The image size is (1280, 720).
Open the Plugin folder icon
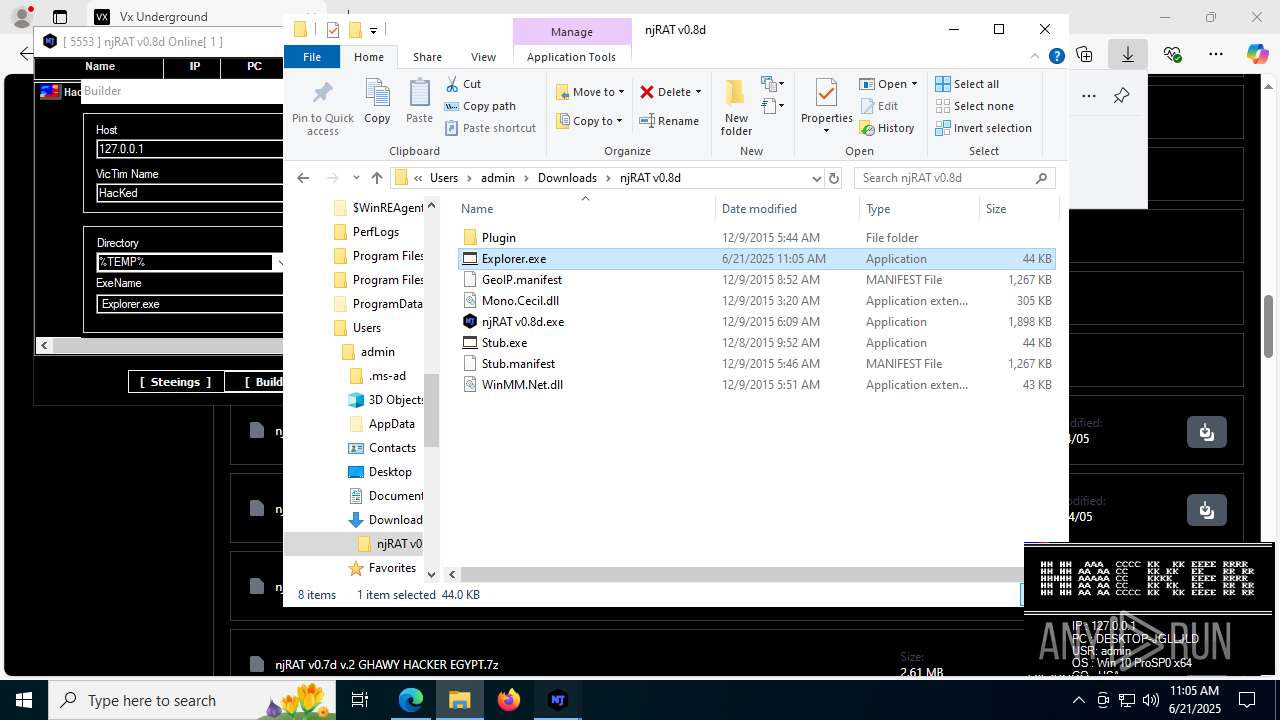(x=470, y=238)
